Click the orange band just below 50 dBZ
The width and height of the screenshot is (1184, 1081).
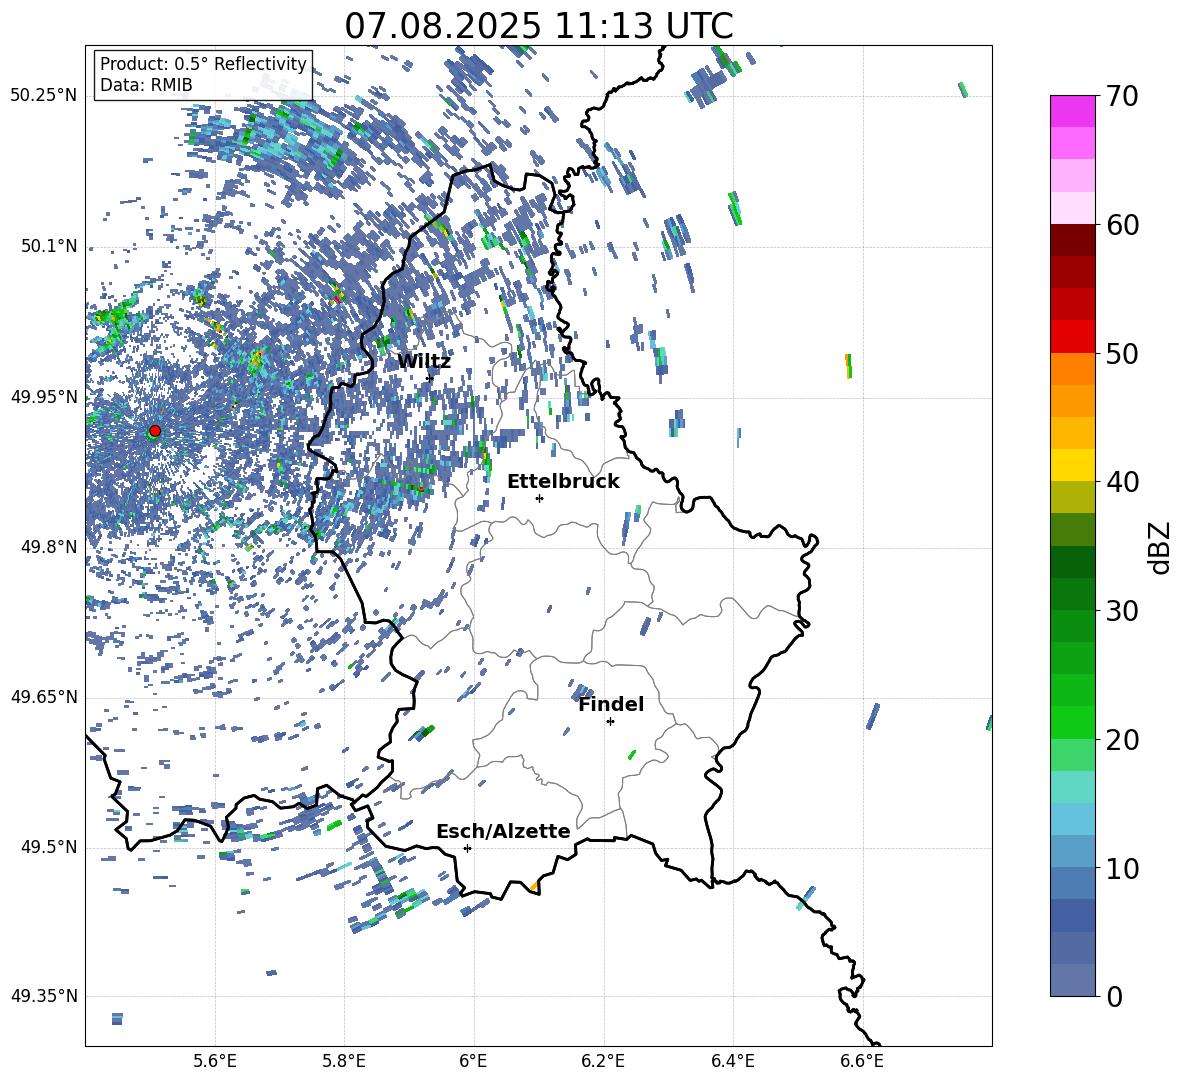tap(1072, 368)
